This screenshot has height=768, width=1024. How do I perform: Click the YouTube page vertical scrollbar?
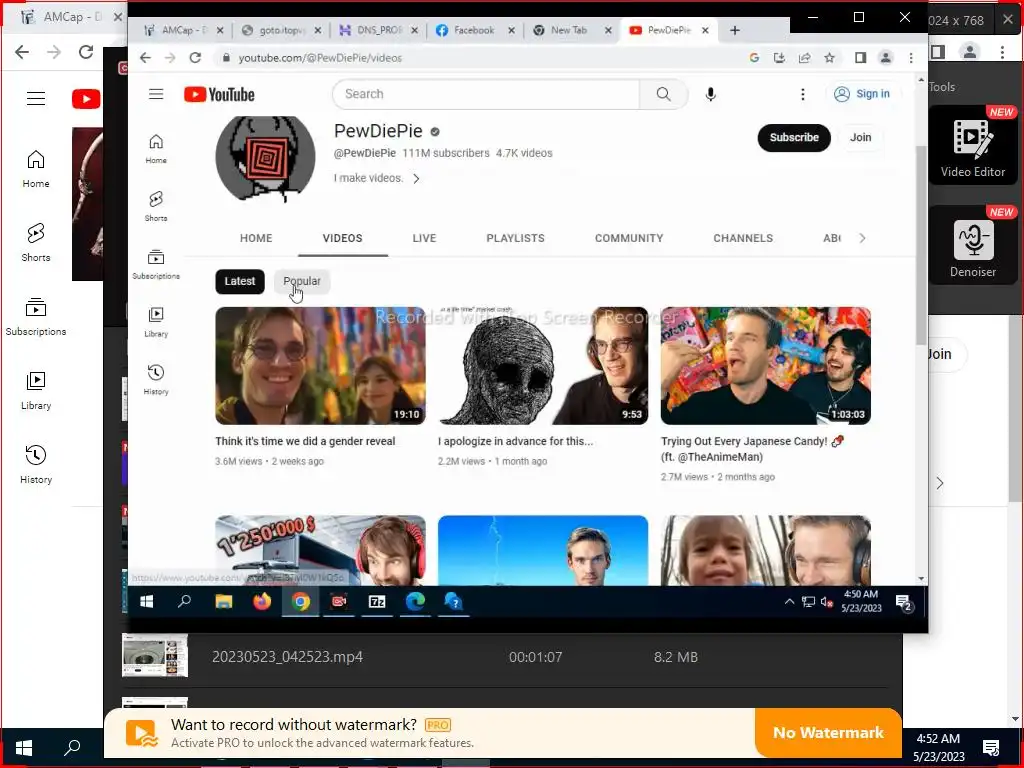pos(921,245)
